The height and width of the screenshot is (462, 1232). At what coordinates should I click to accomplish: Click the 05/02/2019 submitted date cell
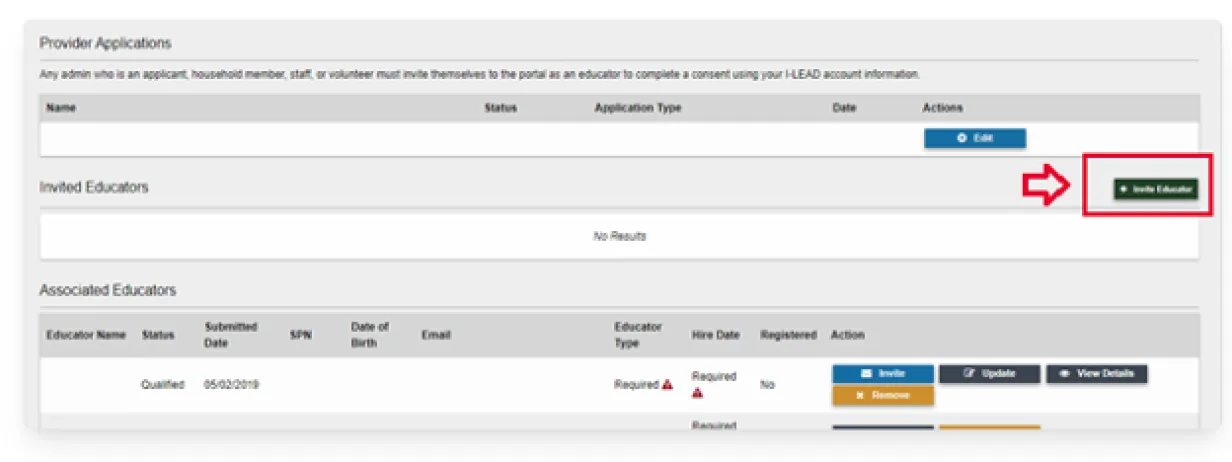coord(231,385)
